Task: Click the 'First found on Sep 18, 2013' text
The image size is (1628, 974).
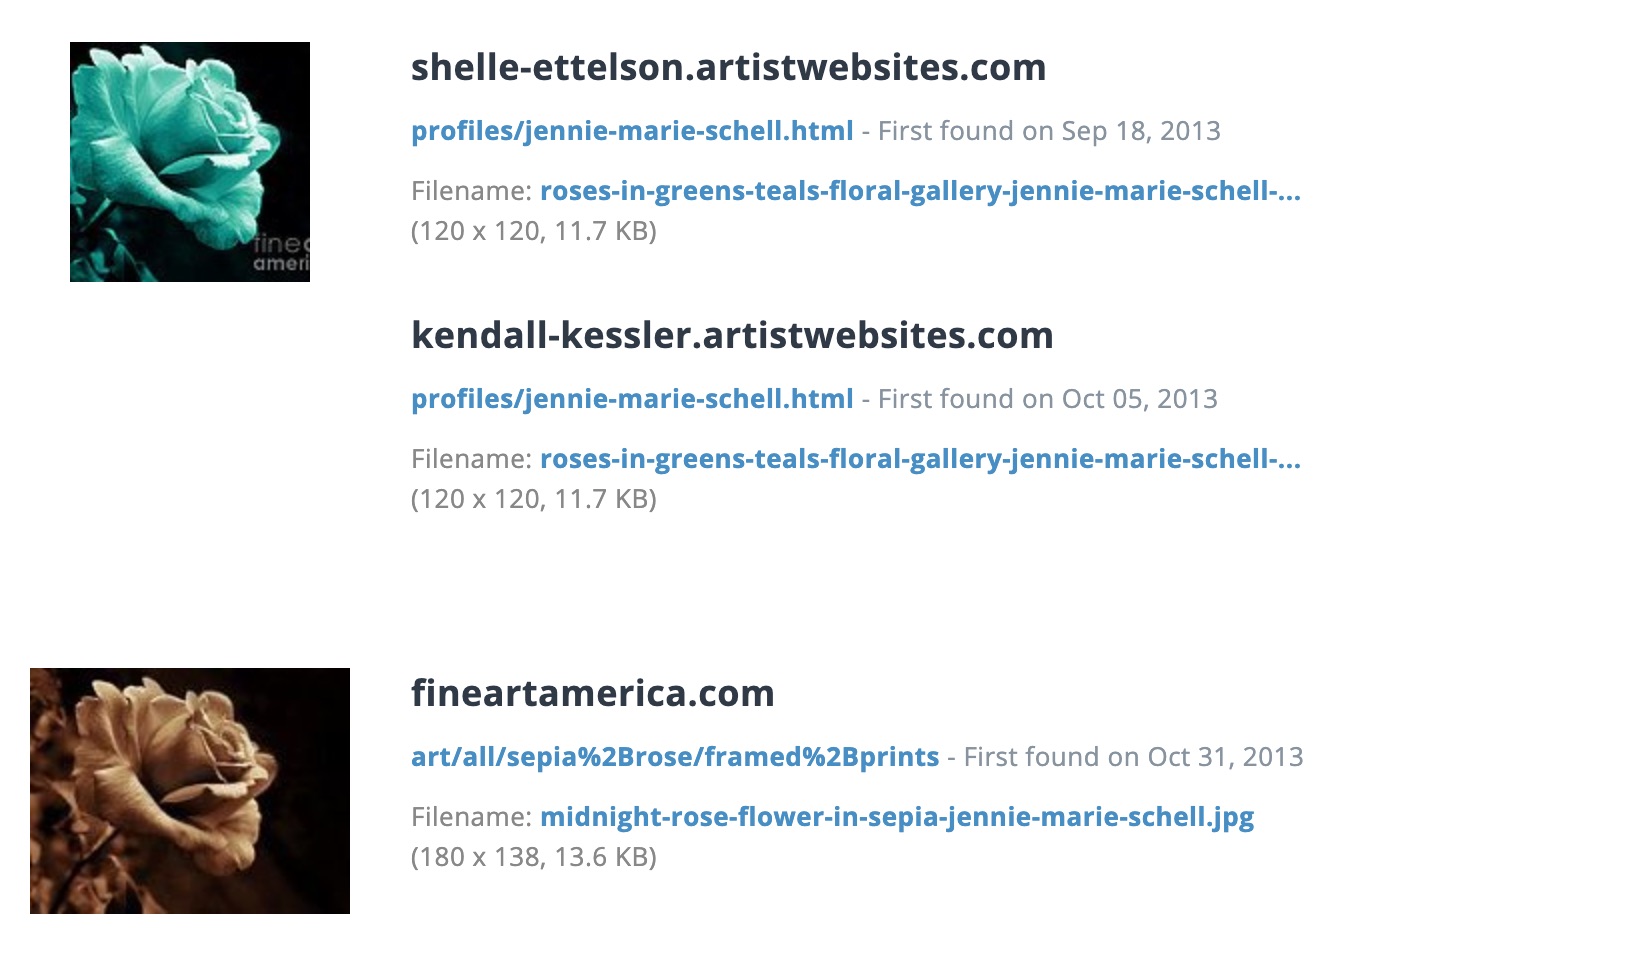Action: [x=1049, y=131]
